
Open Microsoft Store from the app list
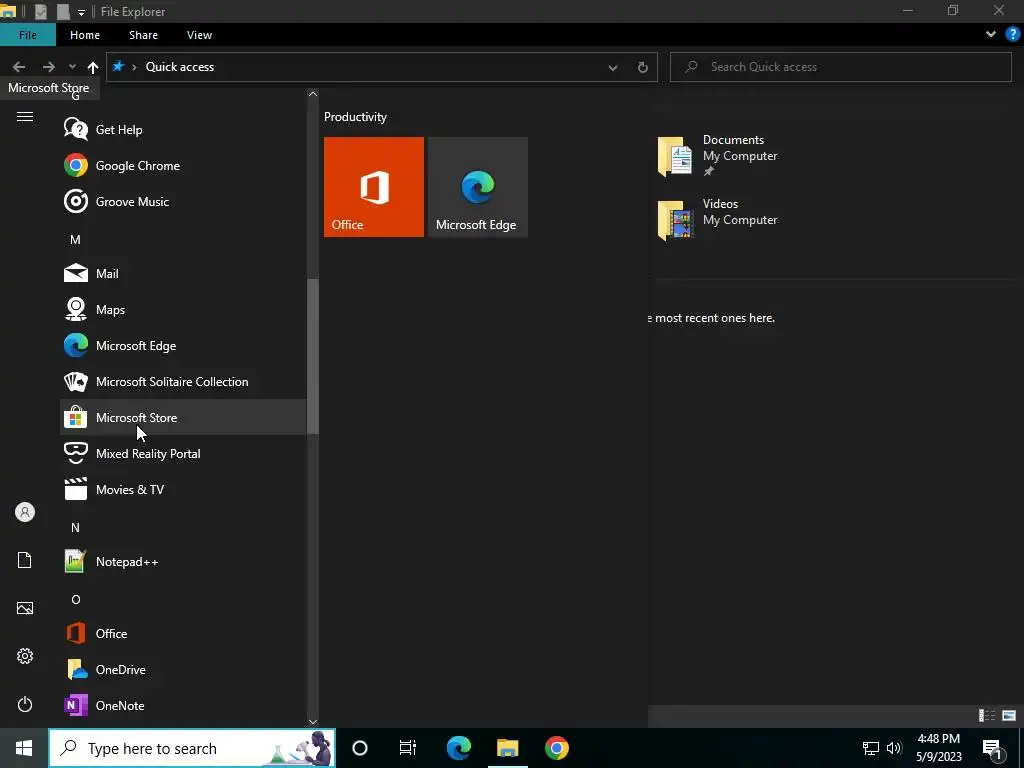(x=183, y=417)
